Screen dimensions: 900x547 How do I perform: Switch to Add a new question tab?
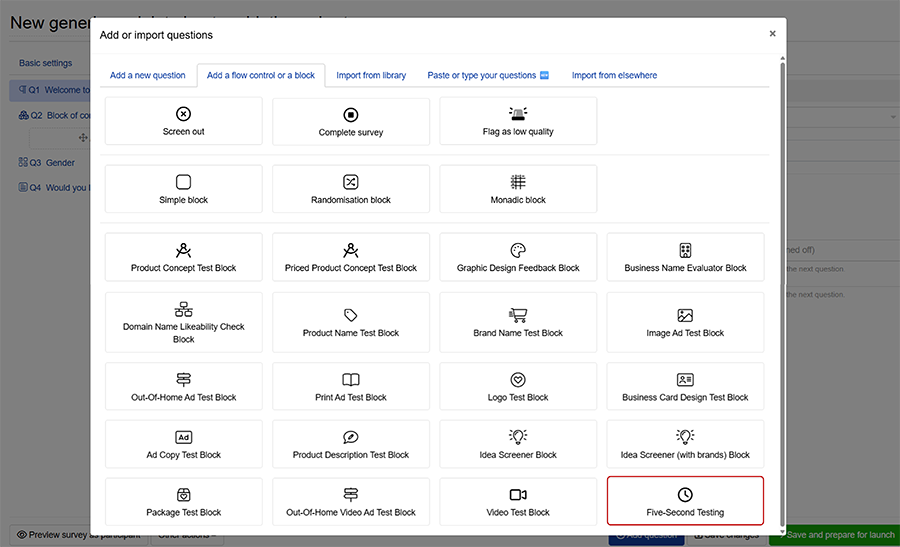click(x=148, y=75)
